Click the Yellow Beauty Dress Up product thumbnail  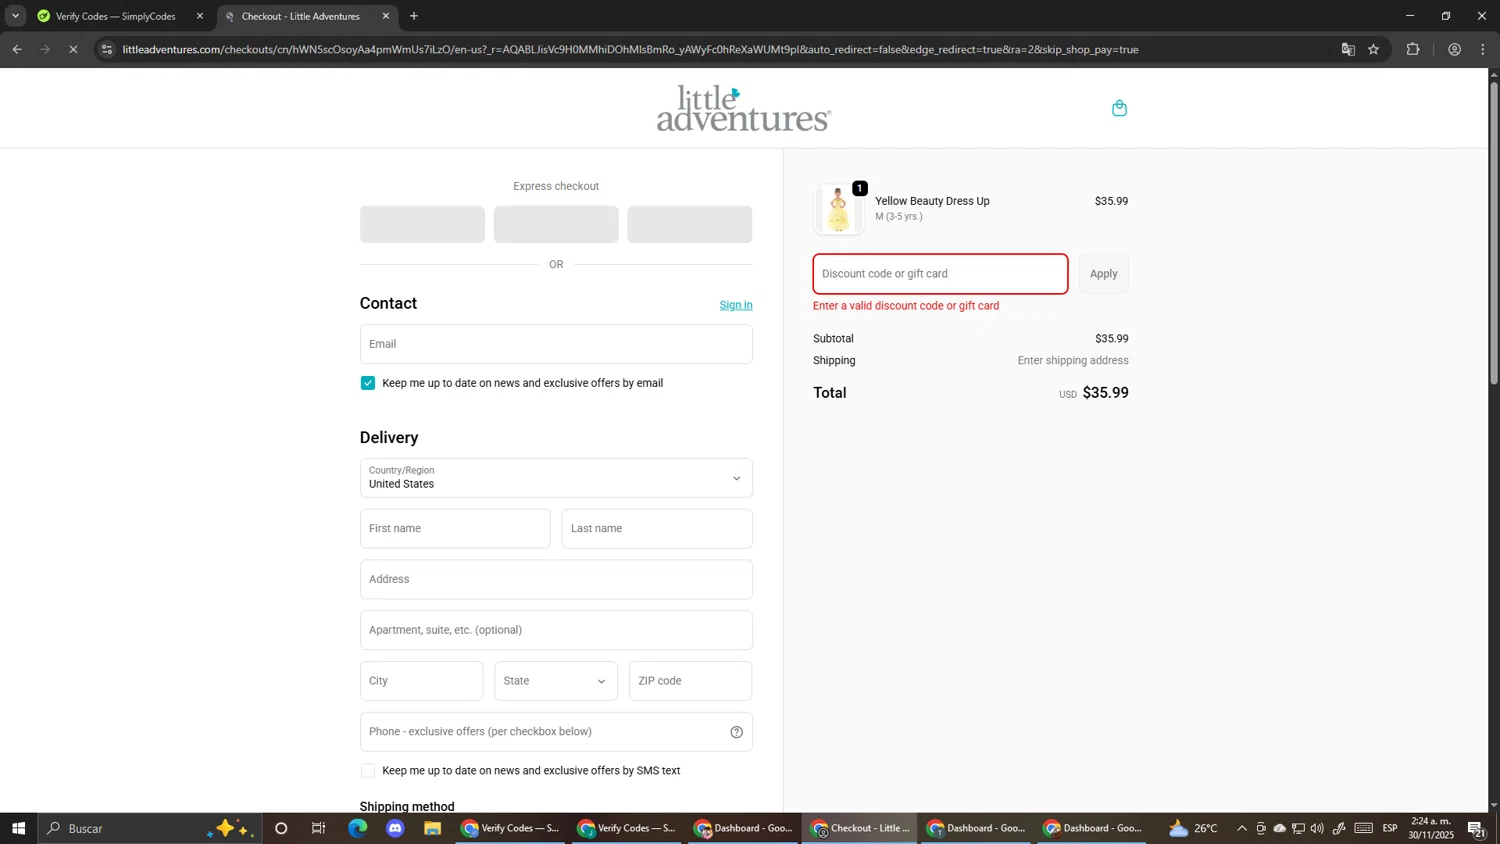click(839, 209)
